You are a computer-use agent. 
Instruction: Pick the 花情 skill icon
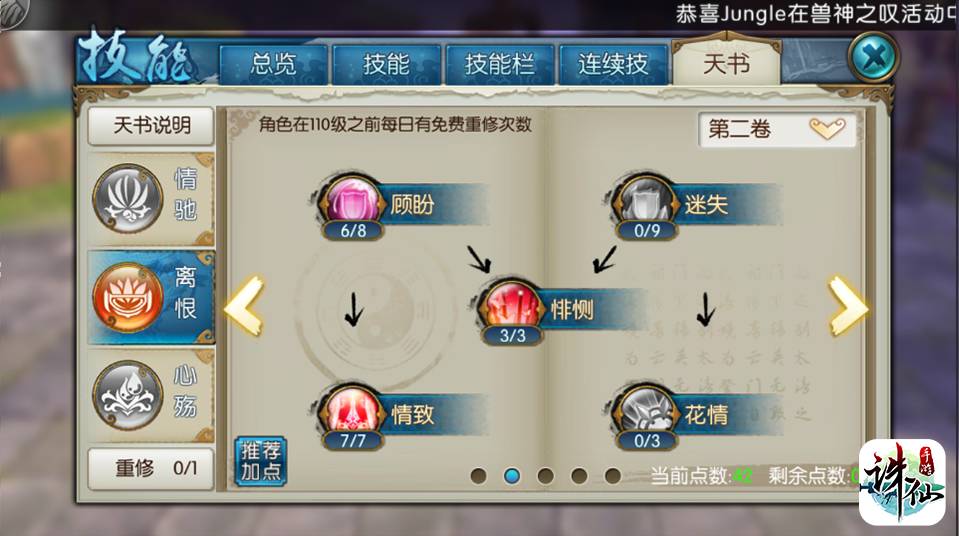coord(646,412)
